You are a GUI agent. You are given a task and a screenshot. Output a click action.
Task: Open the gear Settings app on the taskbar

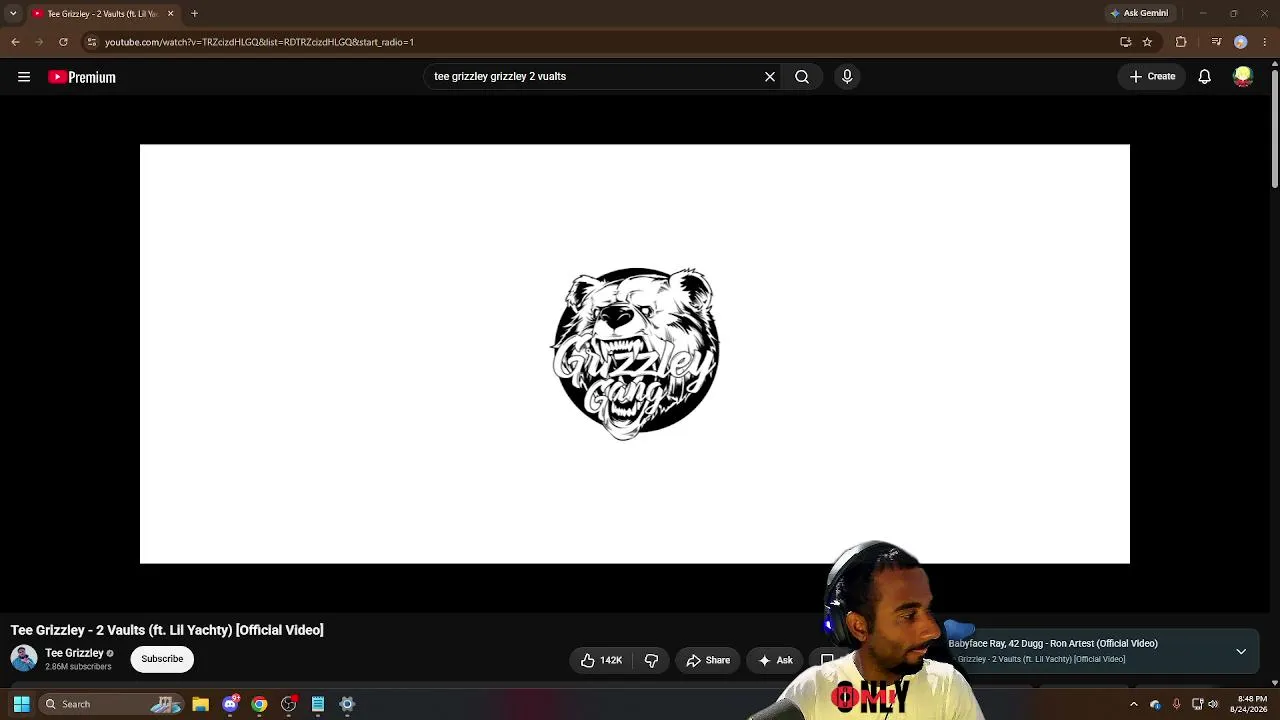[347, 704]
